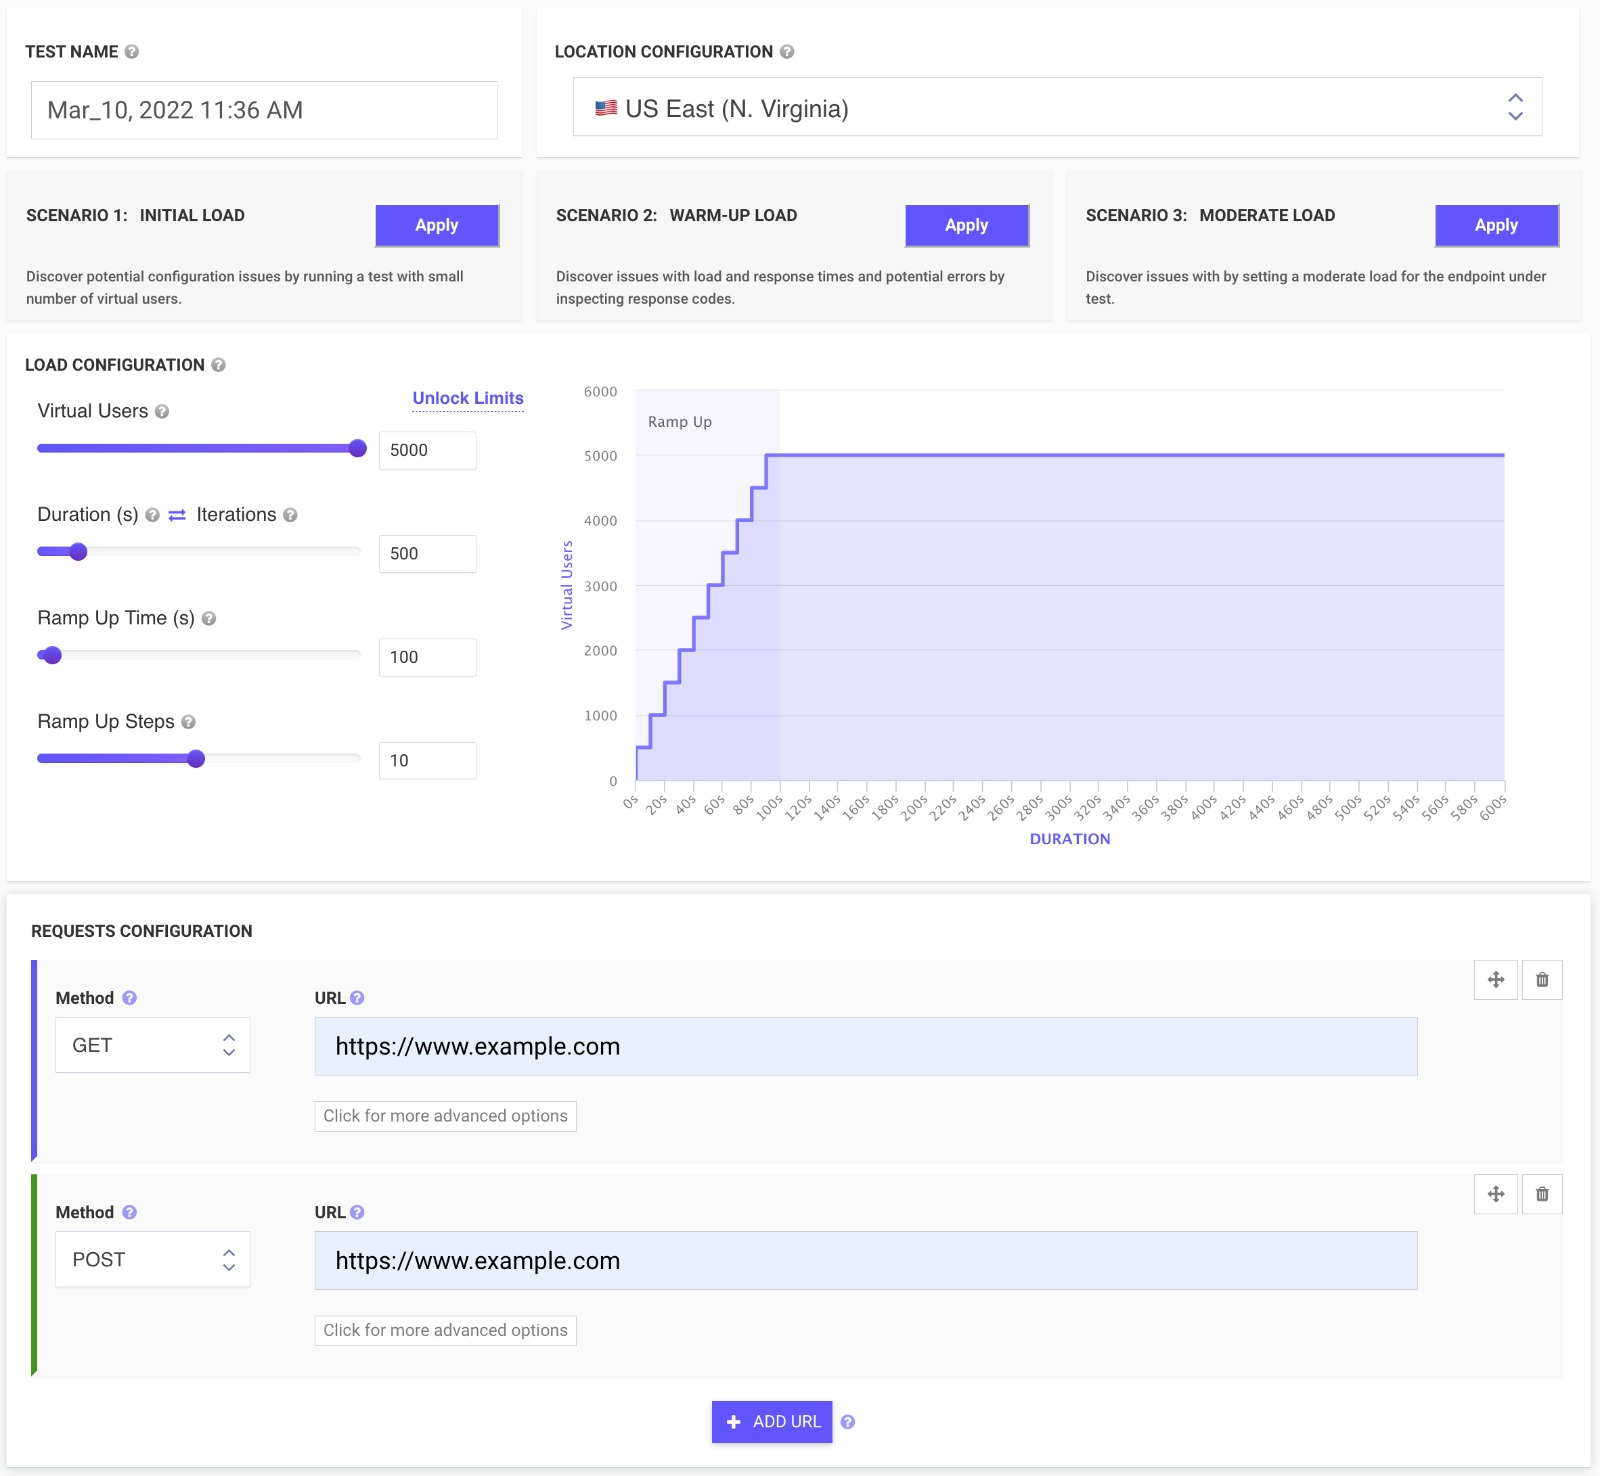Click the URL help icon for the GET request
This screenshot has width=1600, height=1476.
click(x=358, y=997)
